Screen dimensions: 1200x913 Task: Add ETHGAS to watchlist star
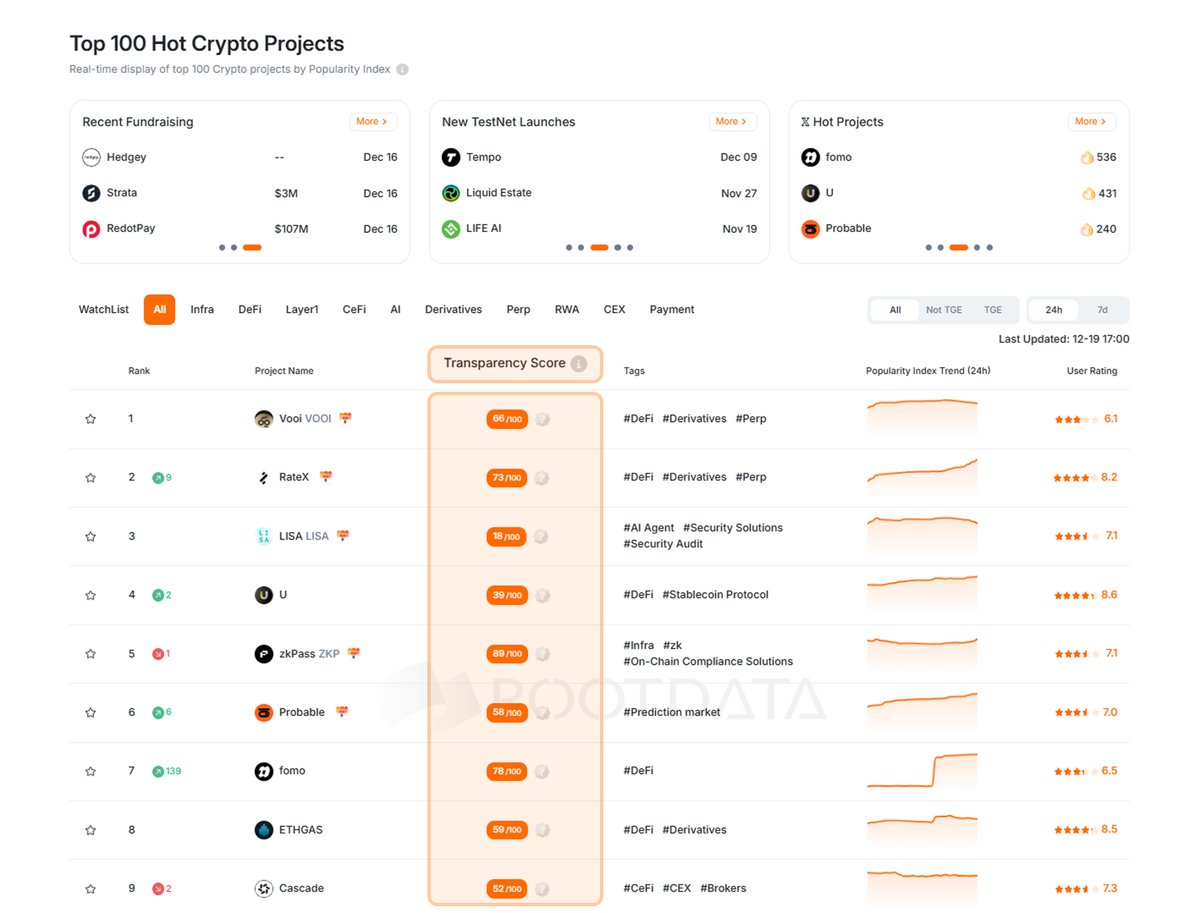[91, 830]
